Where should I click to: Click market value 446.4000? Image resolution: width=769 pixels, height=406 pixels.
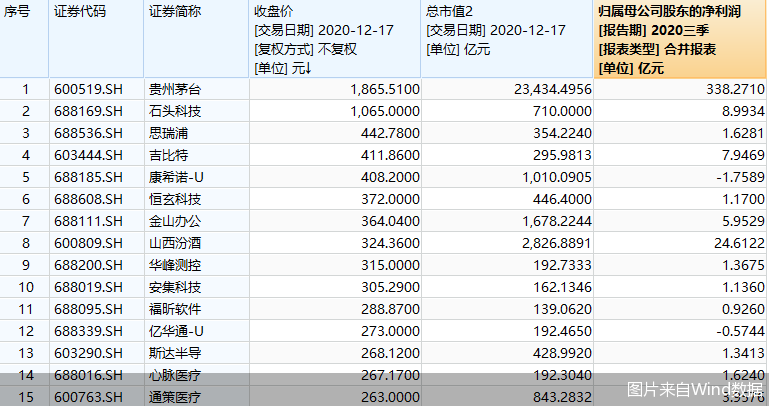[562, 199]
